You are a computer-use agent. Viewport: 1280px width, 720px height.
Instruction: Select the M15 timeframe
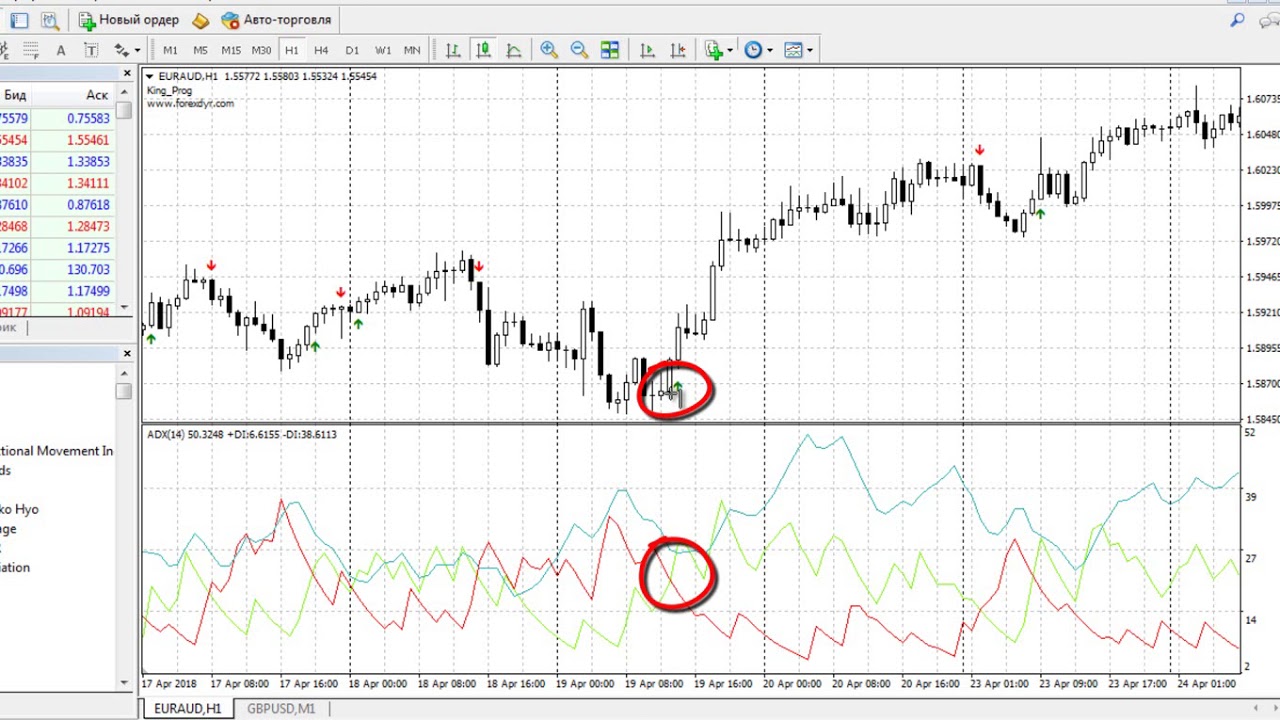[x=231, y=50]
